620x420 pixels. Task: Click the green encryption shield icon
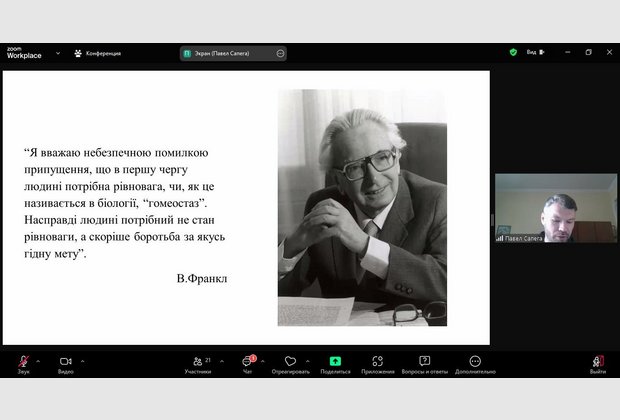click(x=513, y=52)
